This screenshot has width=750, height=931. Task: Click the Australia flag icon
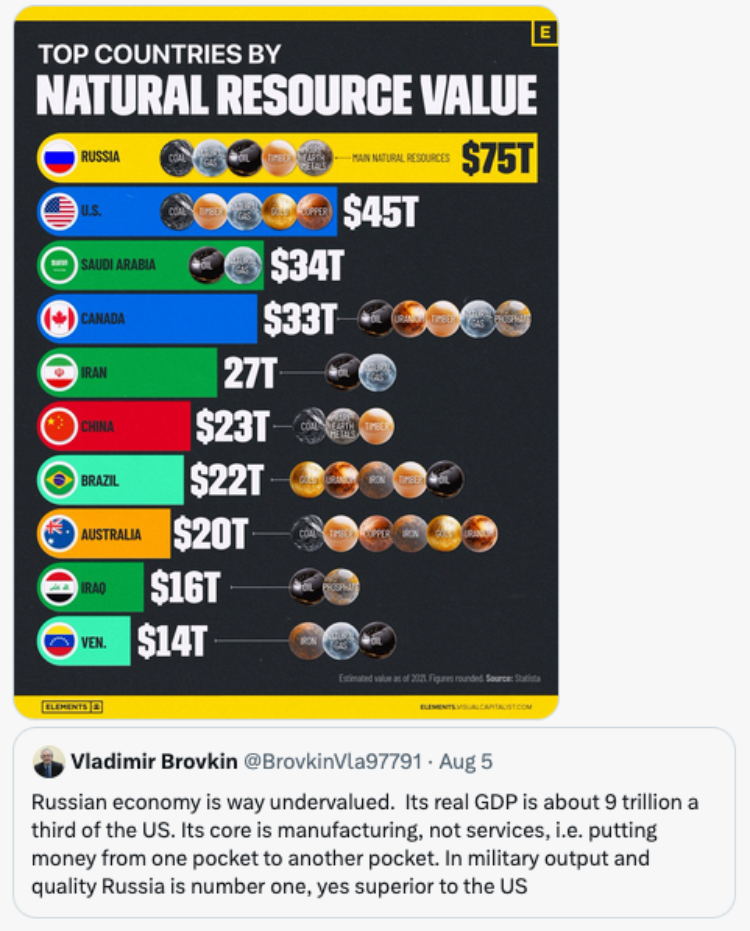pyautogui.click(x=59, y=534)
